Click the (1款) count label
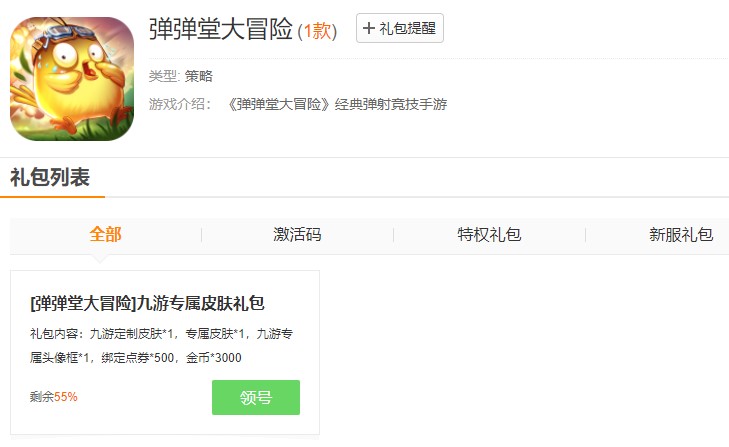This screenshot has width=729, height=447. pyautogui.click(x=317, y=32)
